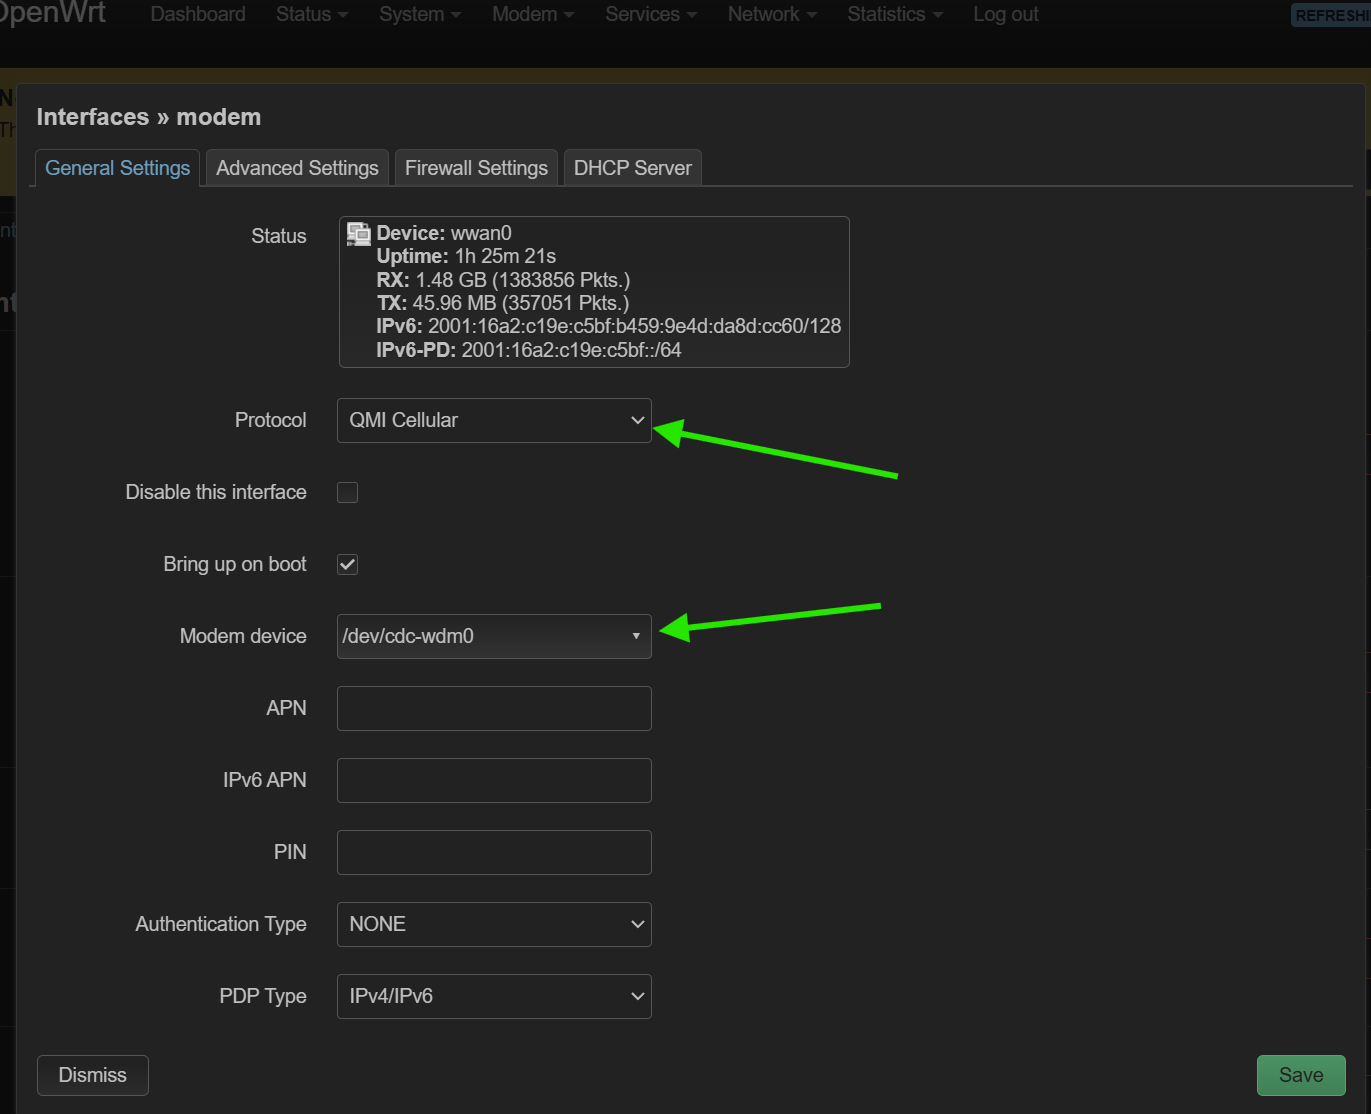The height and width of the screenshot is (1114, 1371).
Task: Click the wwan0 device icon in Status
Action: [358, 234]
